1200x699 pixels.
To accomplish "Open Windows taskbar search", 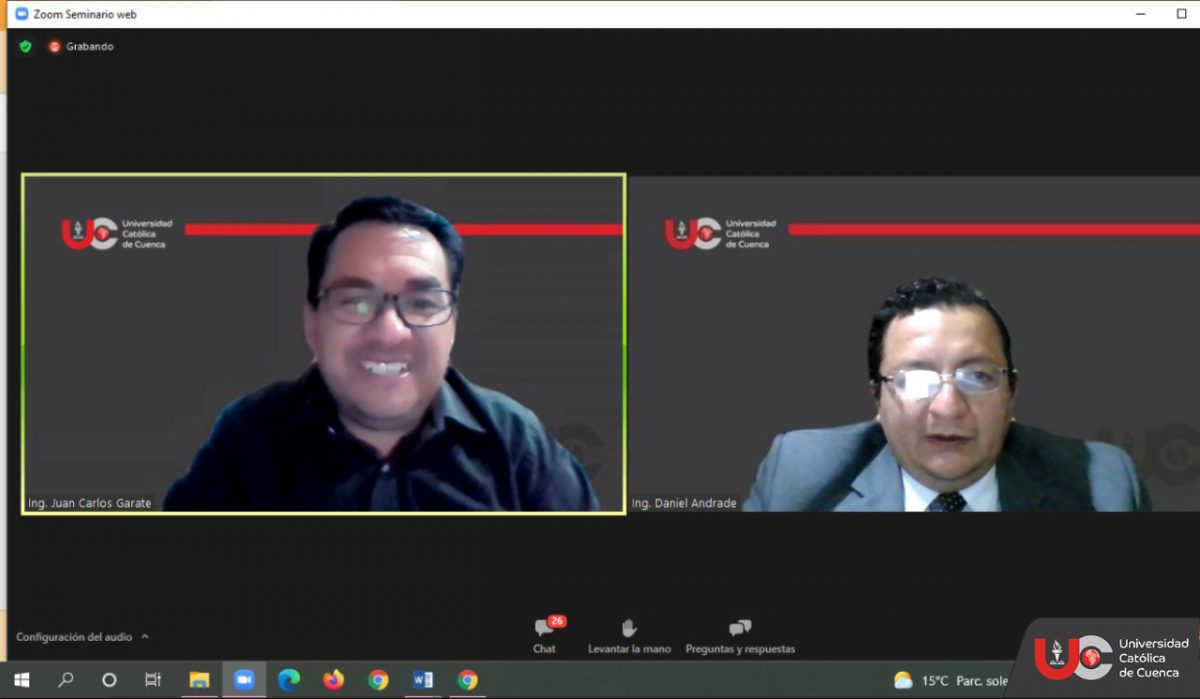I will (x=66, y=680).
